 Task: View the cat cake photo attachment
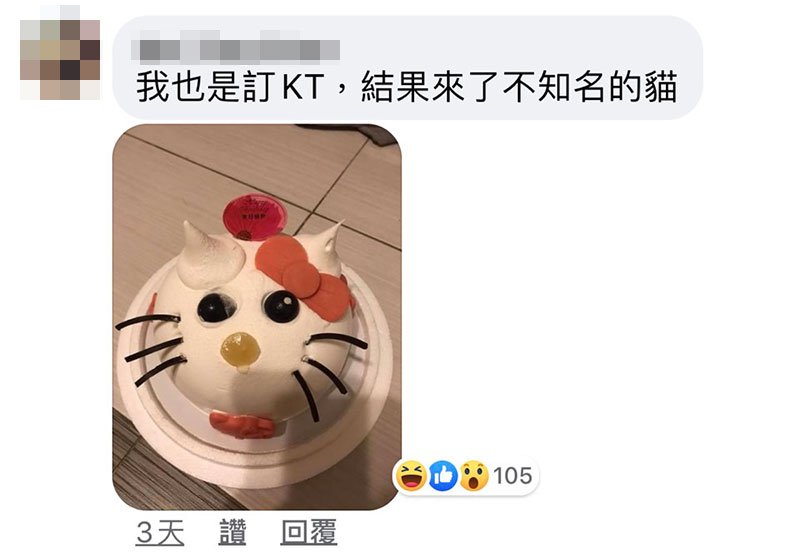[x=257, y=317]
